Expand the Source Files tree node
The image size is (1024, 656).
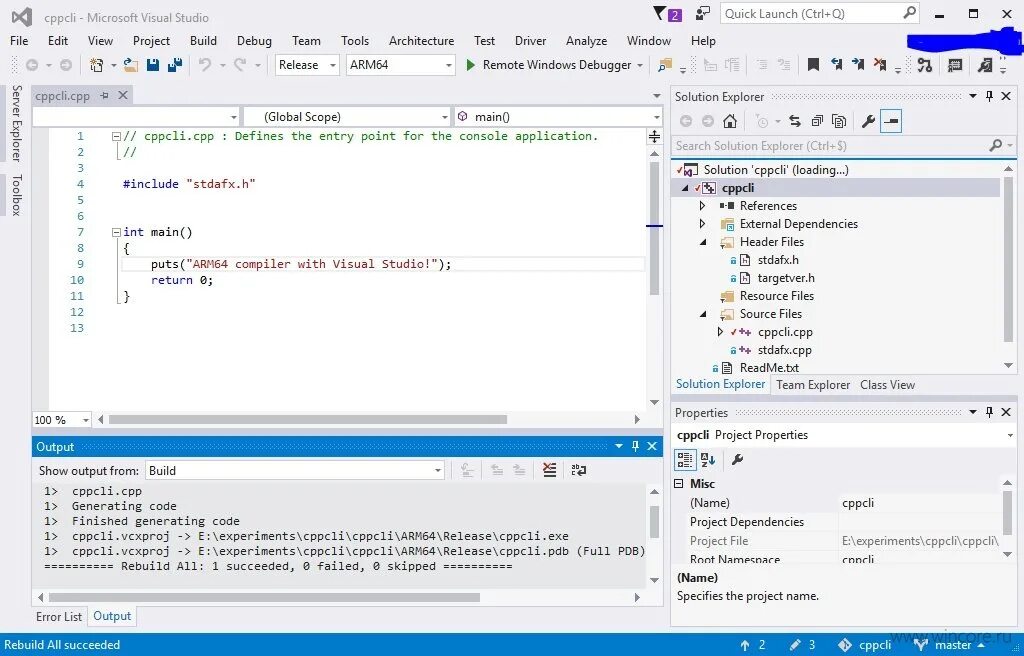coord(705,313)
